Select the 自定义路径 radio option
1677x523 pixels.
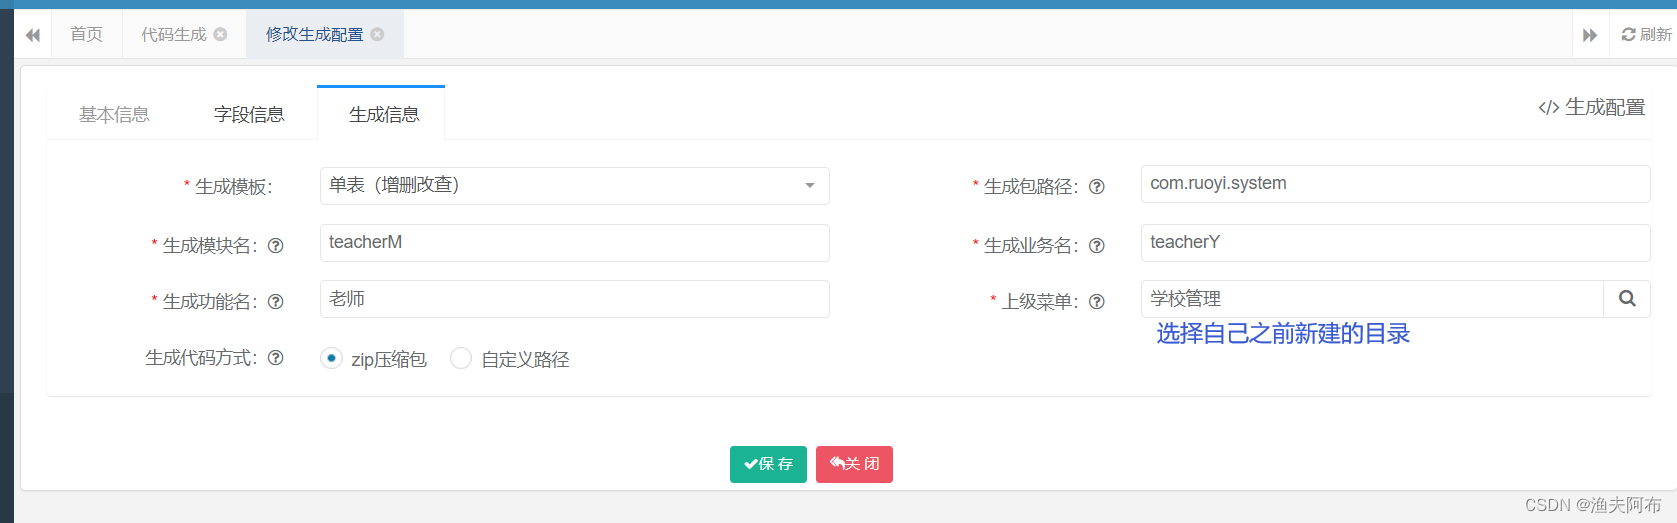click(x=461, y=358)
